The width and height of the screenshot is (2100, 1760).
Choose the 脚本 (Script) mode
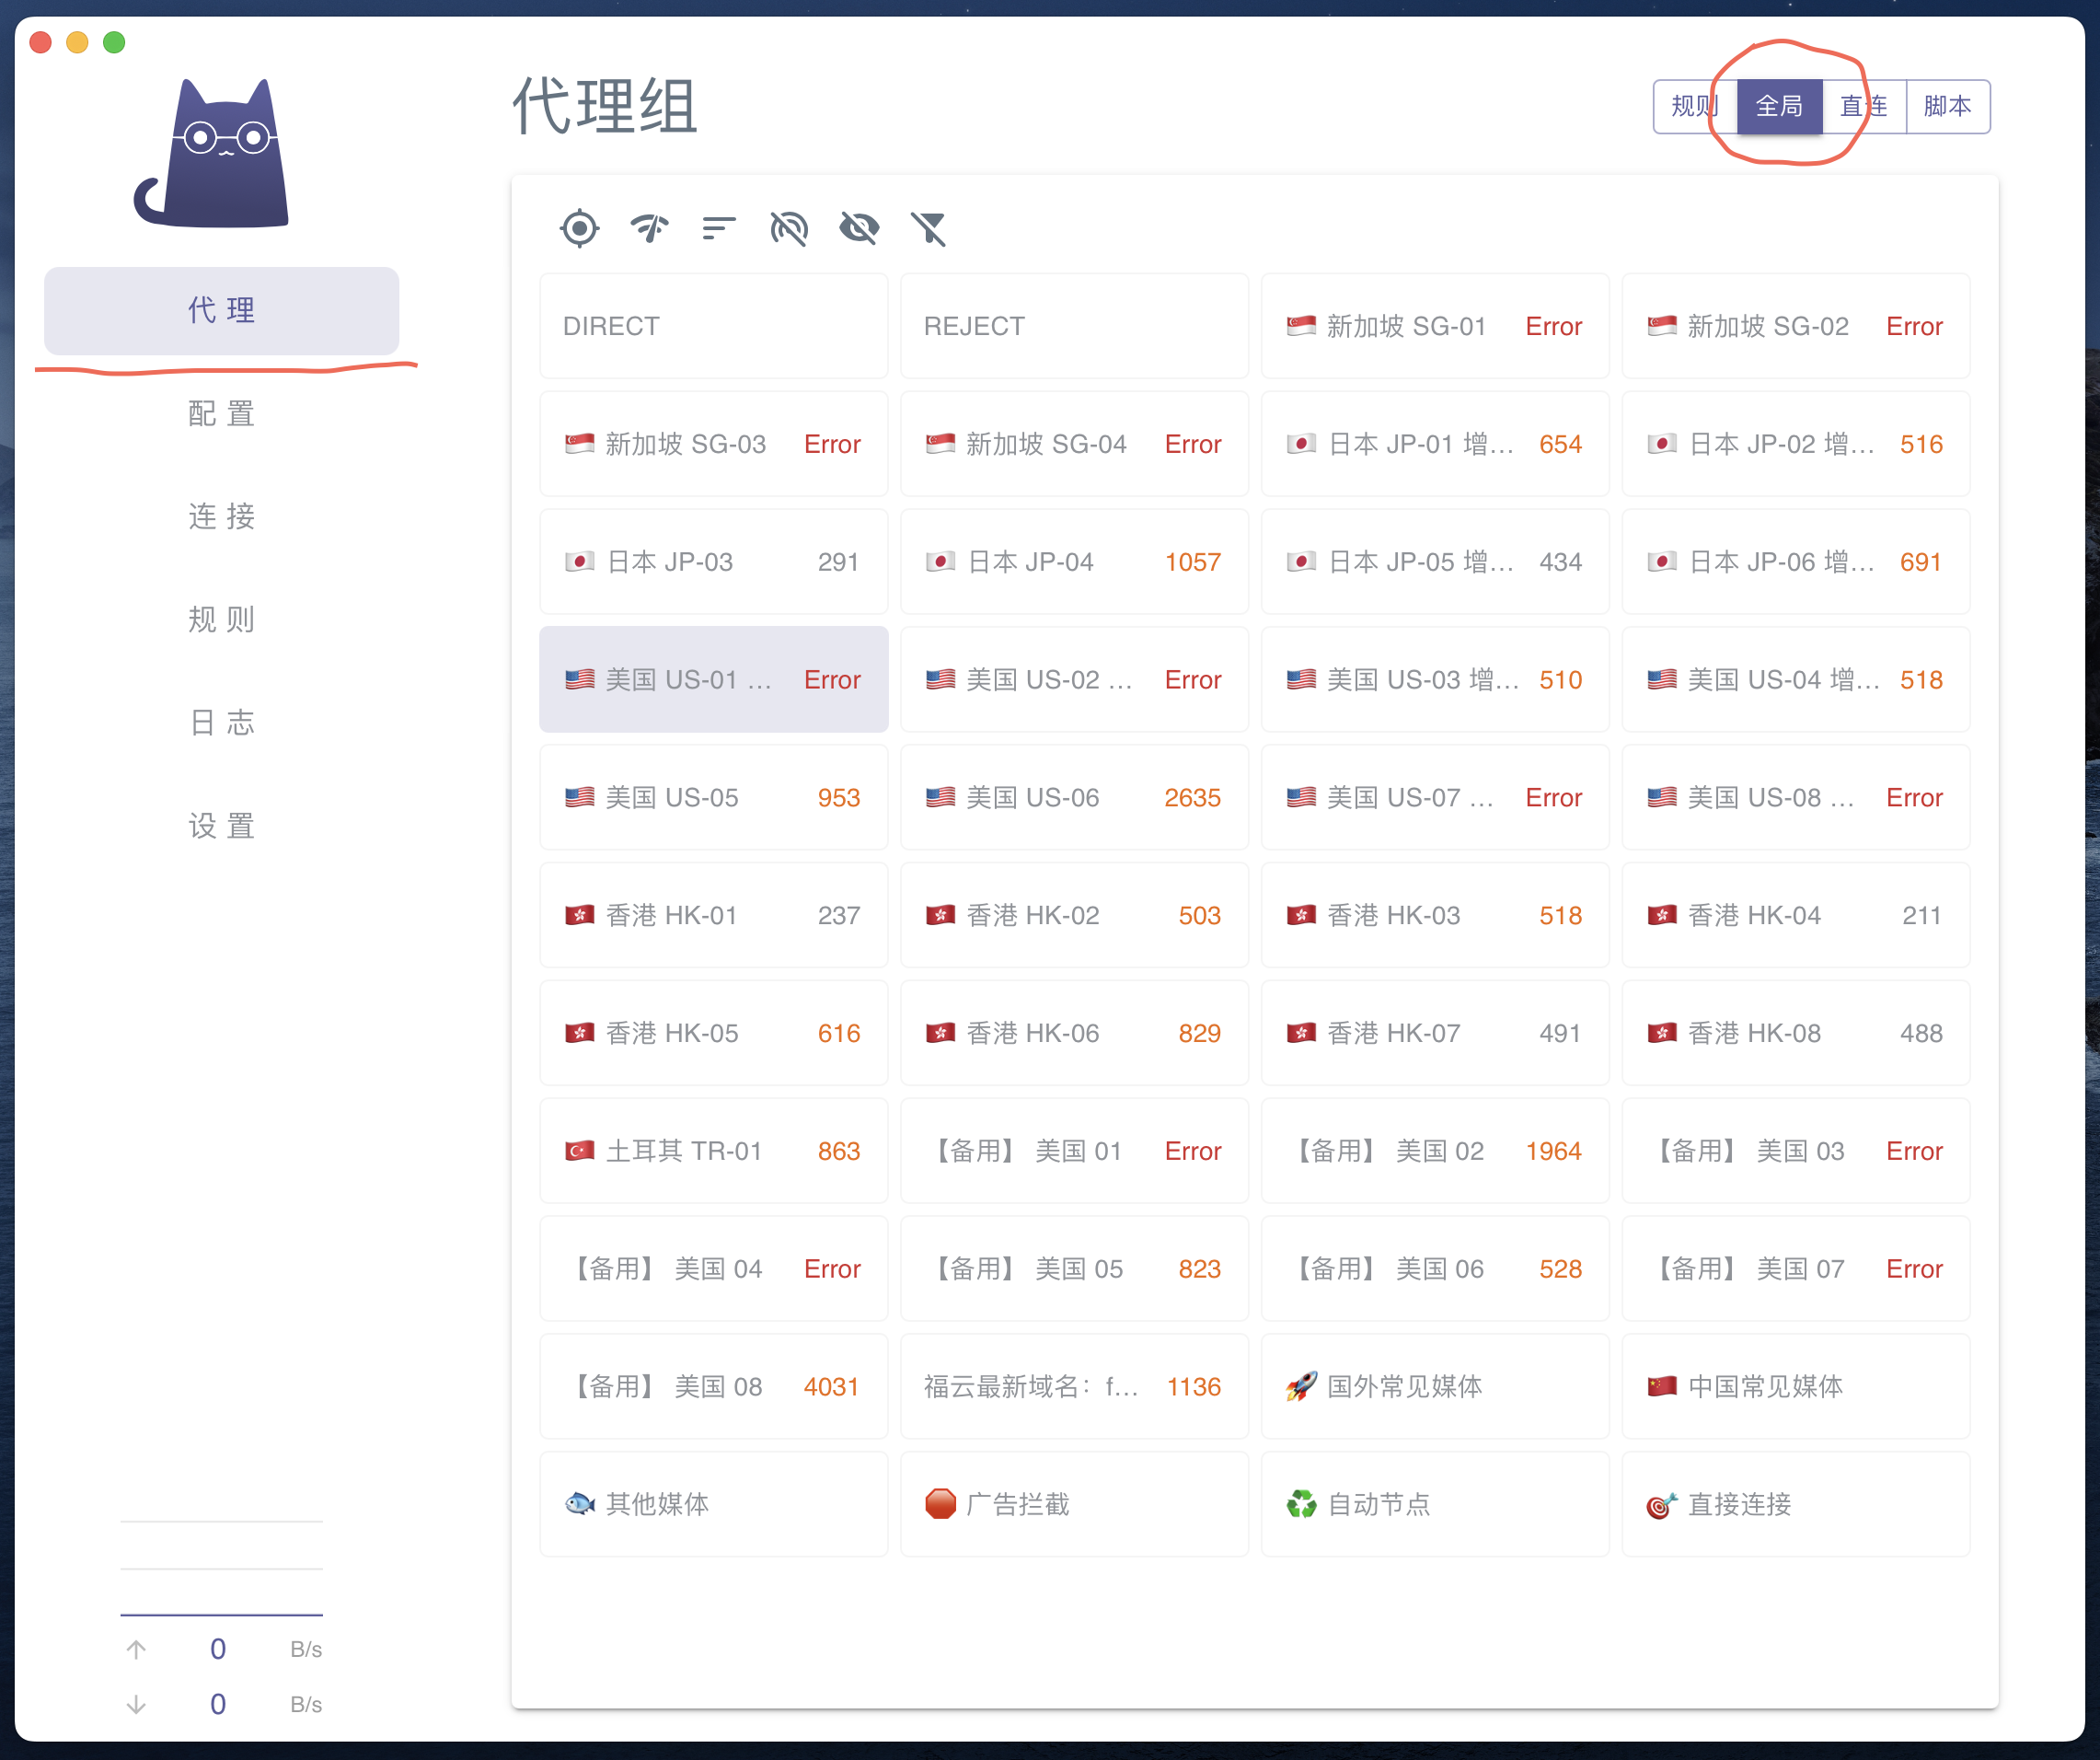(x=1947, y=106)
